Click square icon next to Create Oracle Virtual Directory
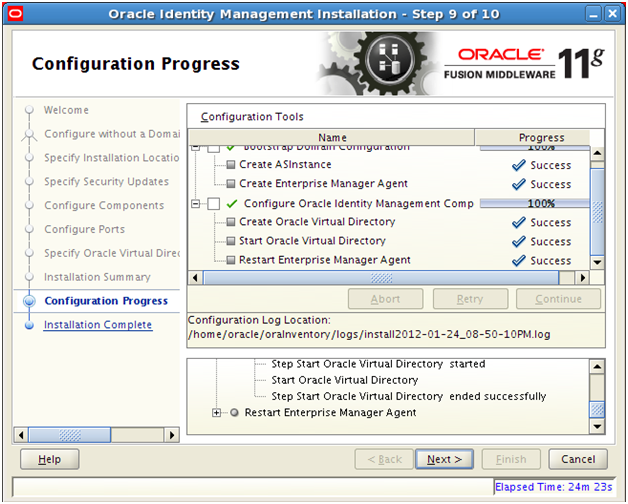 tap(230, 222)
